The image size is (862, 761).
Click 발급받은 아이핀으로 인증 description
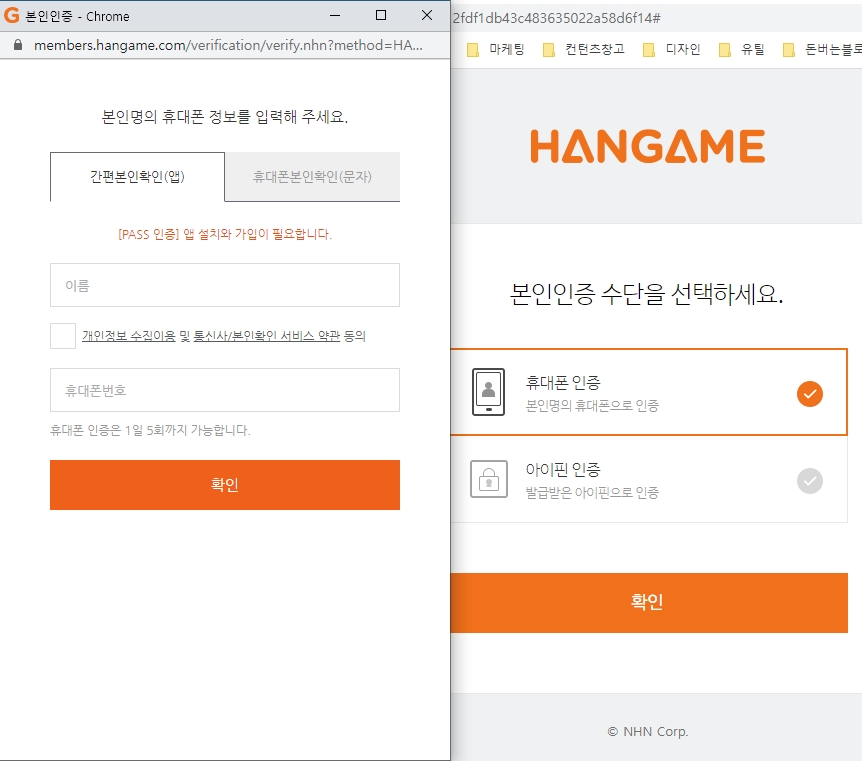click(x=592, y=493)
